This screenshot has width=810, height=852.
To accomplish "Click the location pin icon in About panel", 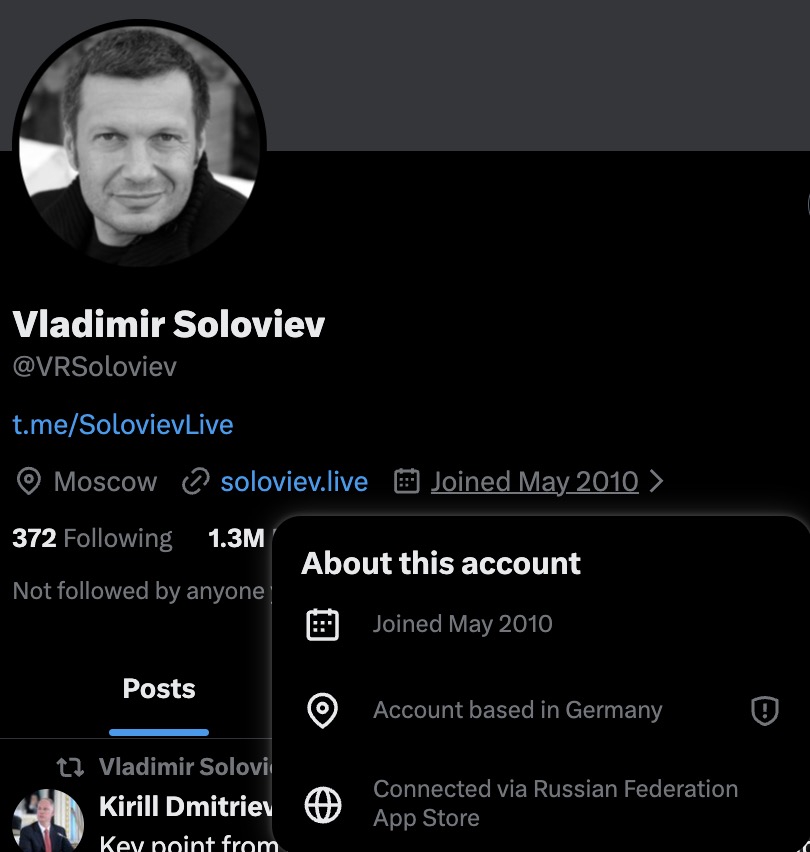I will pos(323,711).
